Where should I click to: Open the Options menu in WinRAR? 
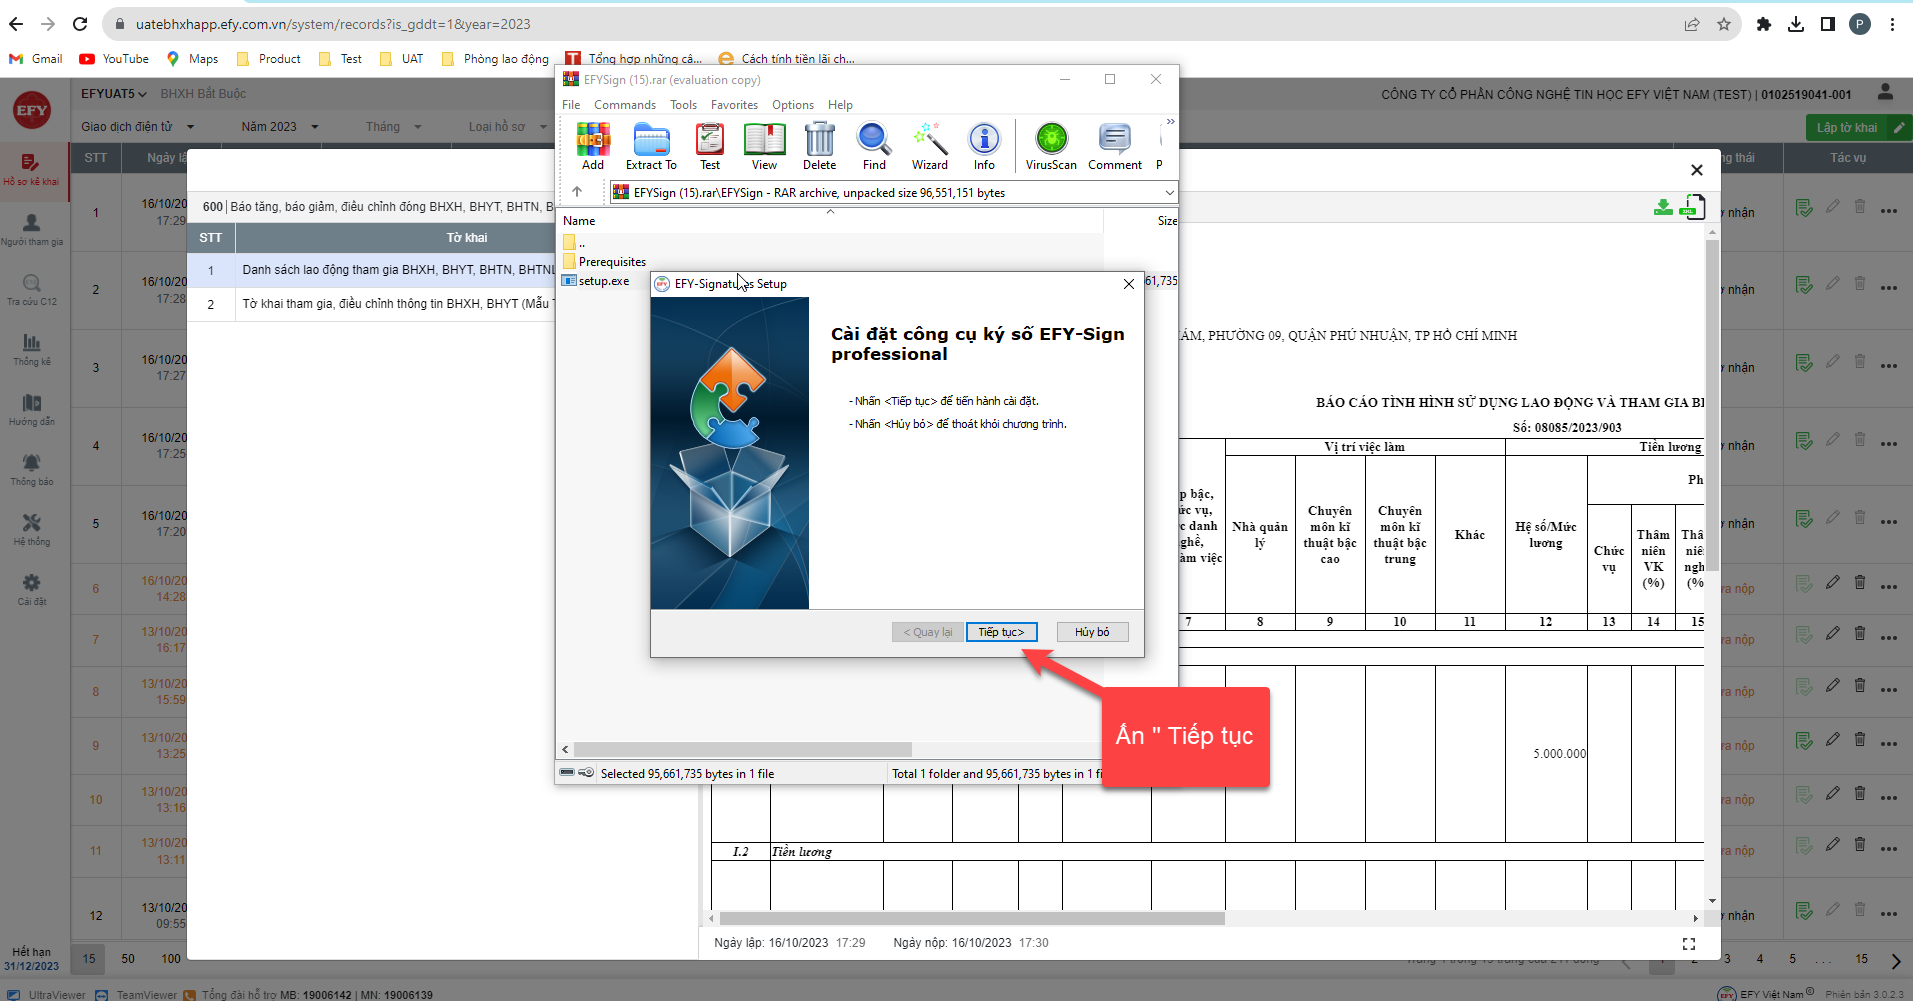[x=792, y=105]
